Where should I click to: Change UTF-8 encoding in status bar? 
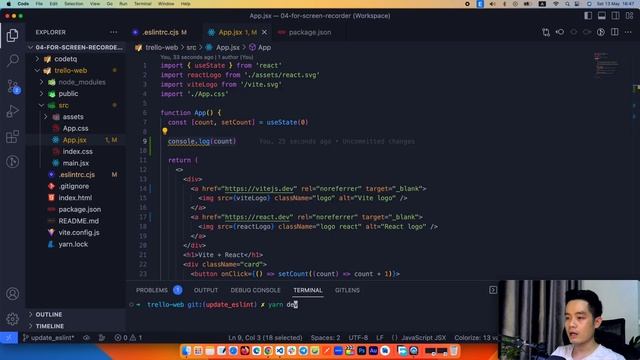(358, 338)
